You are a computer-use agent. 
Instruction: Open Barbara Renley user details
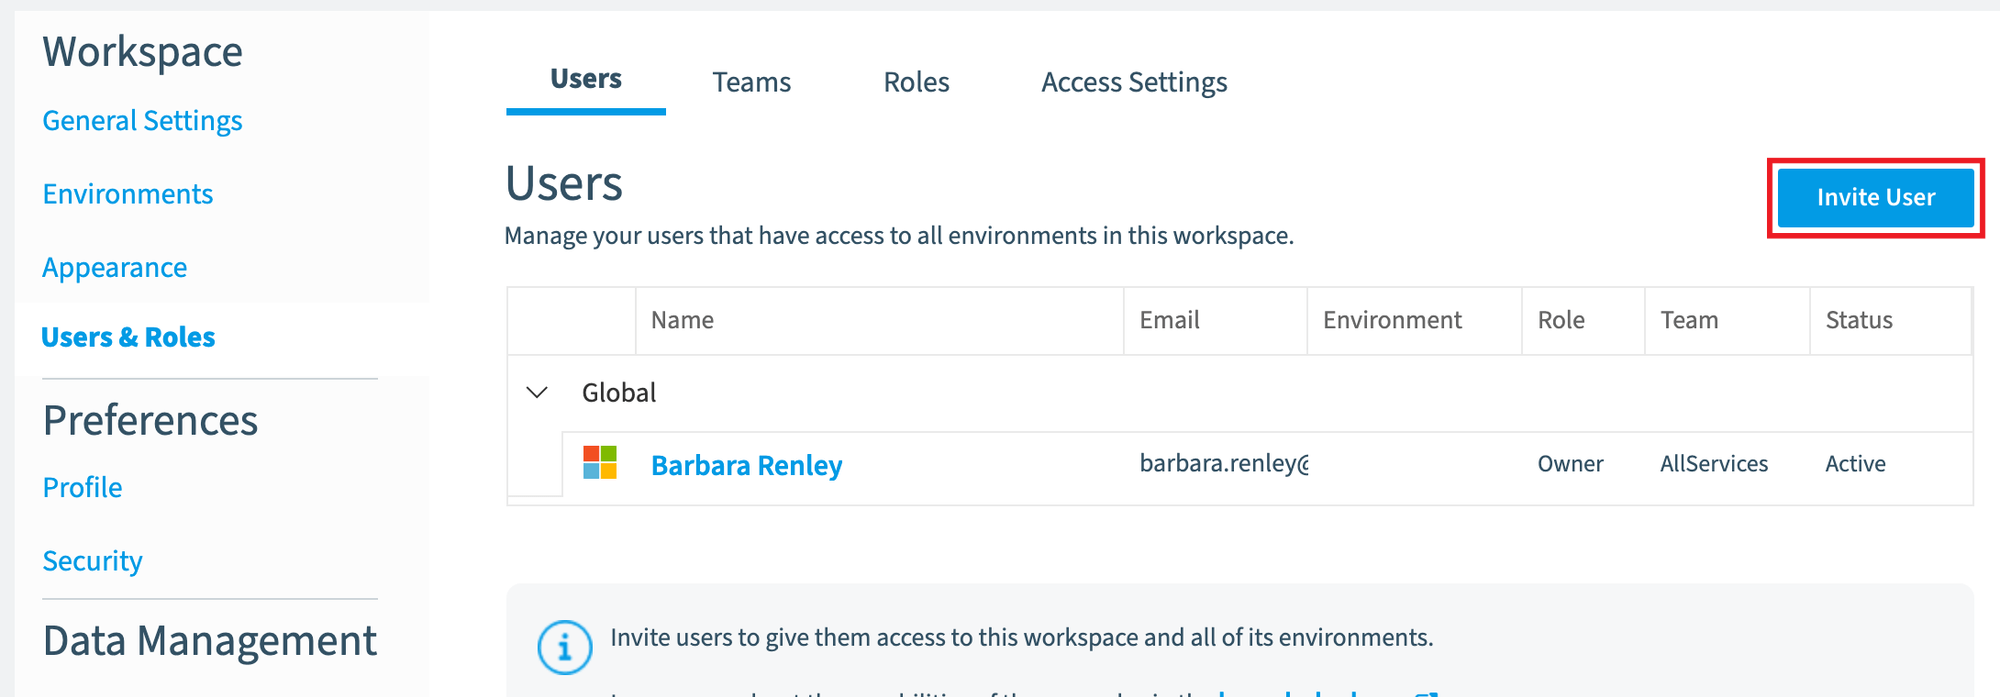pos(746,465)
